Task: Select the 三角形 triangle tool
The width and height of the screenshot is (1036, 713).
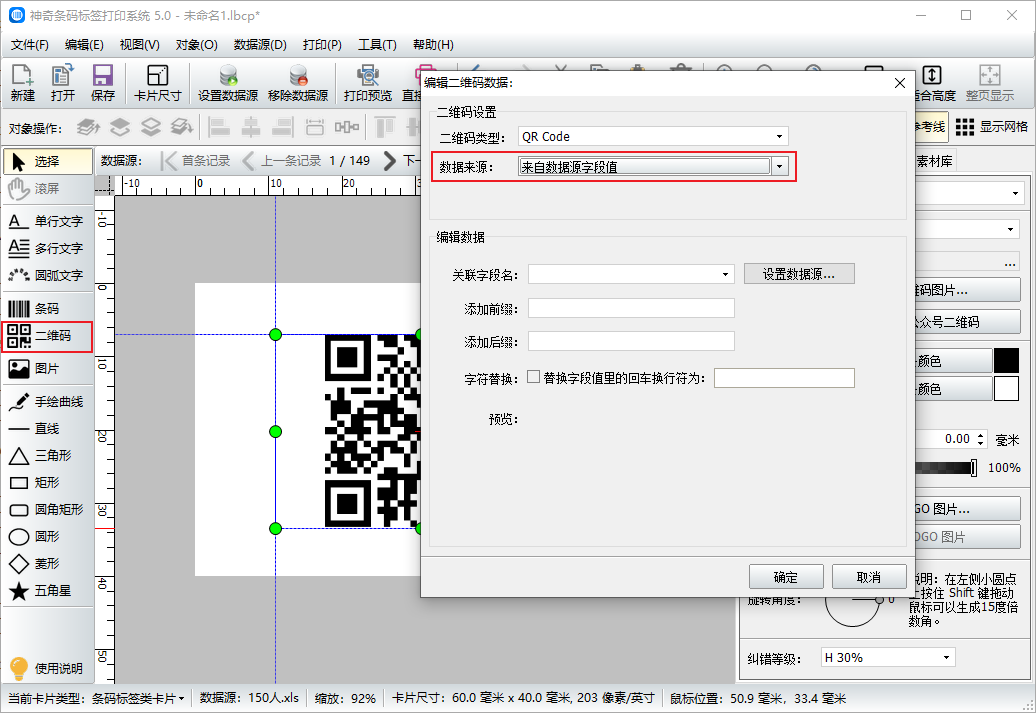Action: (48, 456)
